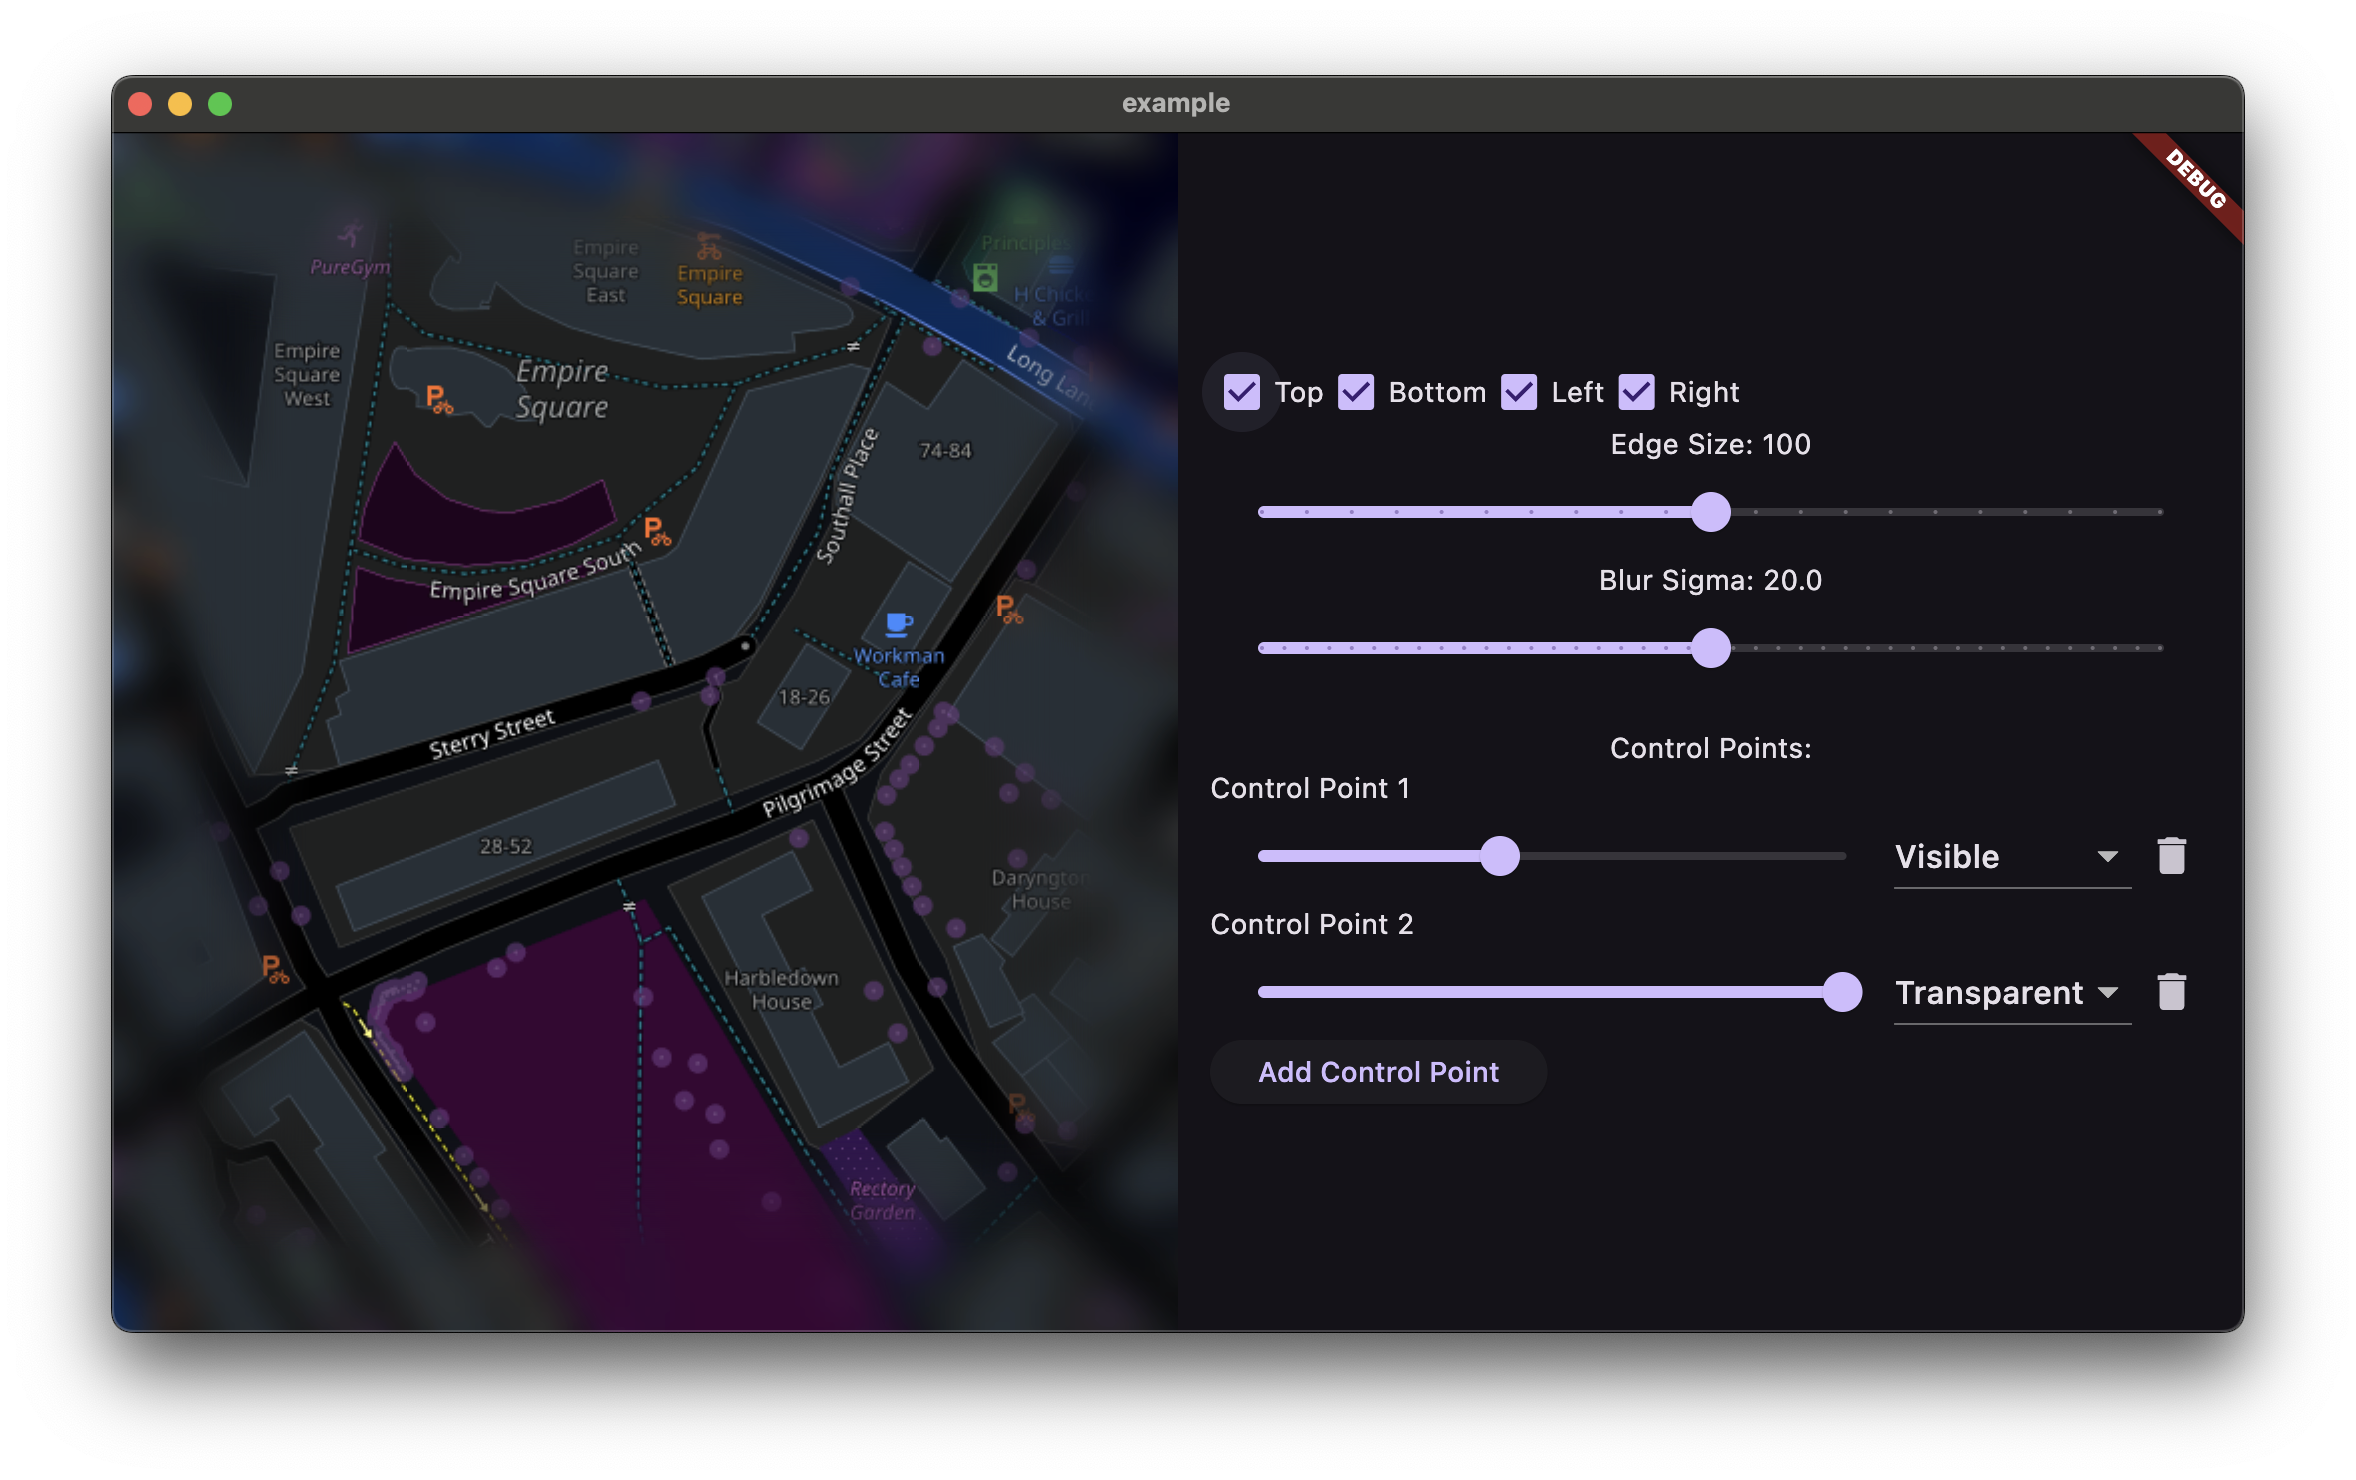Uncheck the Bottom edge checkbox
Screen dimensions: 2356x1480
pos(1356,392)
